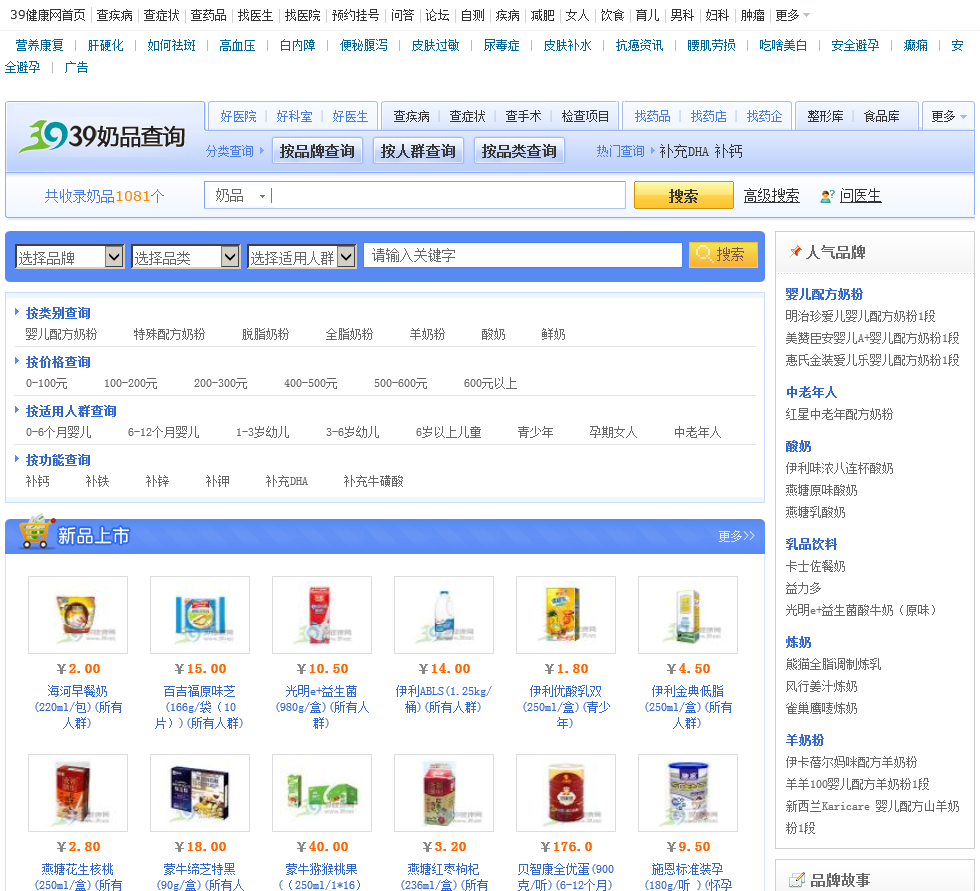Open the 蒙牛缔芝特黑 product thumbnail
Image resolution: width=980 pixels, height=891 pixels.
[x=200, y=793]
